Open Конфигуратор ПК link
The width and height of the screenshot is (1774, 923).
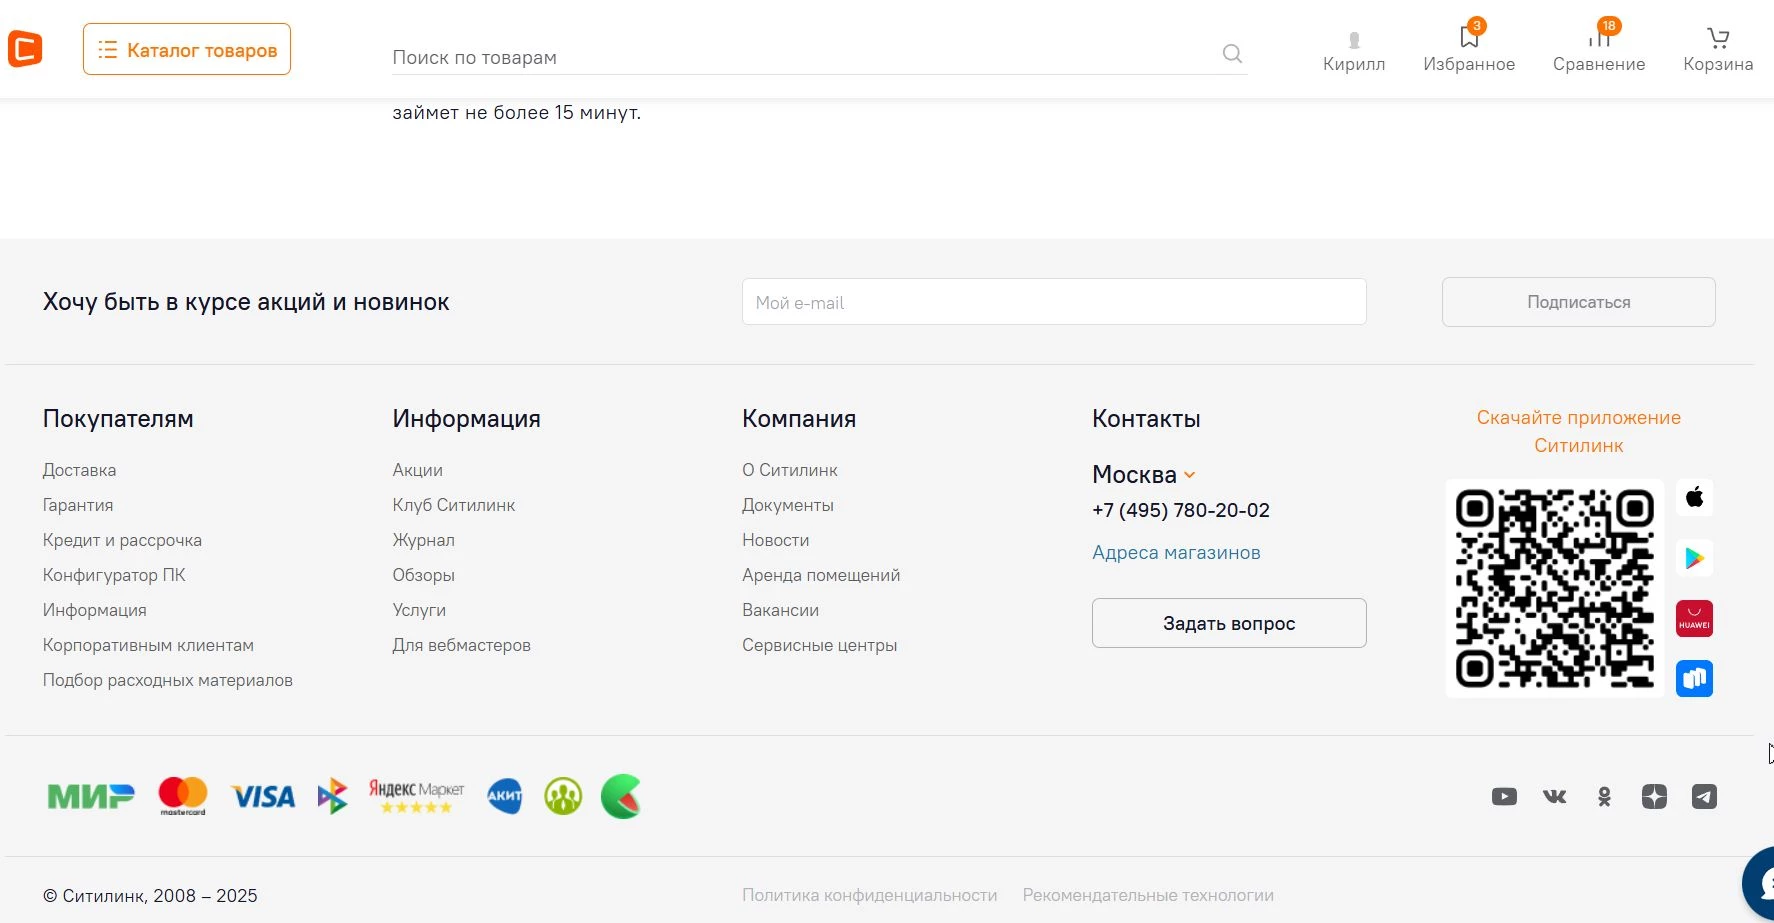[114, 575]
